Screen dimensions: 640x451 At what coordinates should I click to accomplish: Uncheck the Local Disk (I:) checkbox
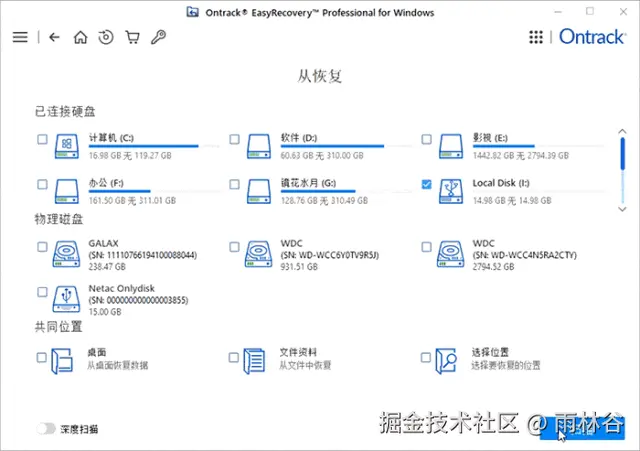click(x=427, y=184)
